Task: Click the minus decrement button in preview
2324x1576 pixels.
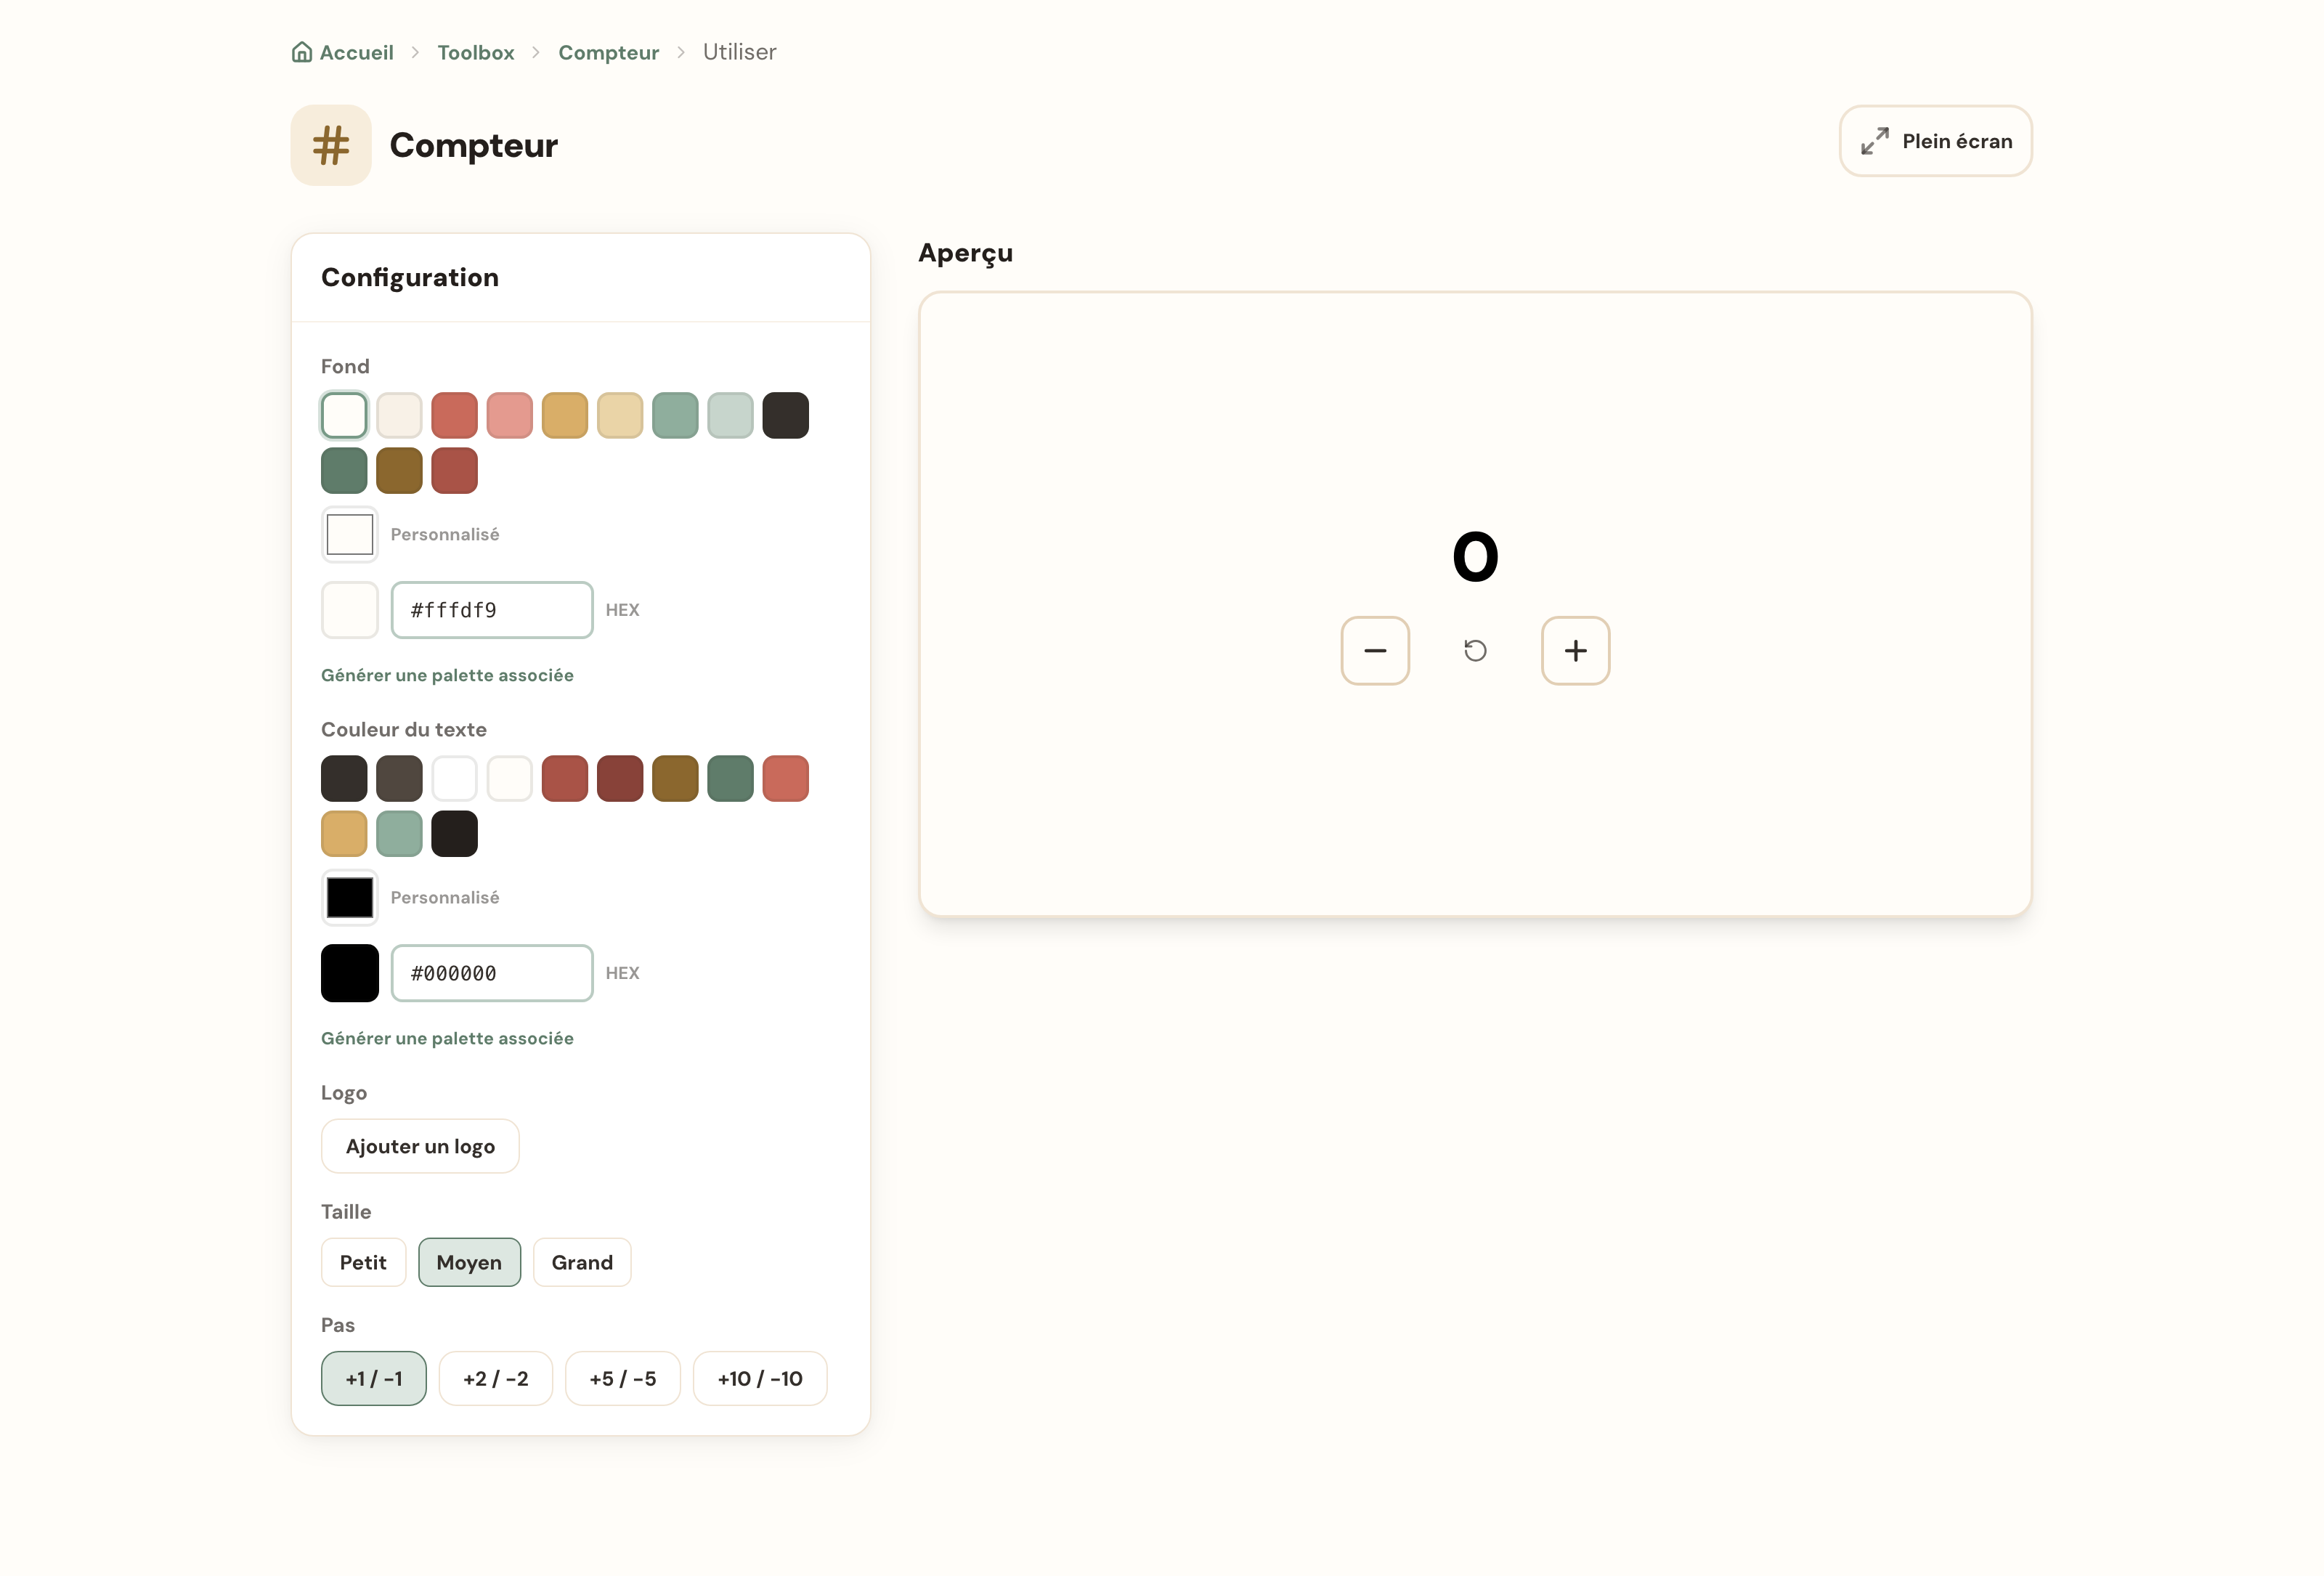Action: (1375, 651)
